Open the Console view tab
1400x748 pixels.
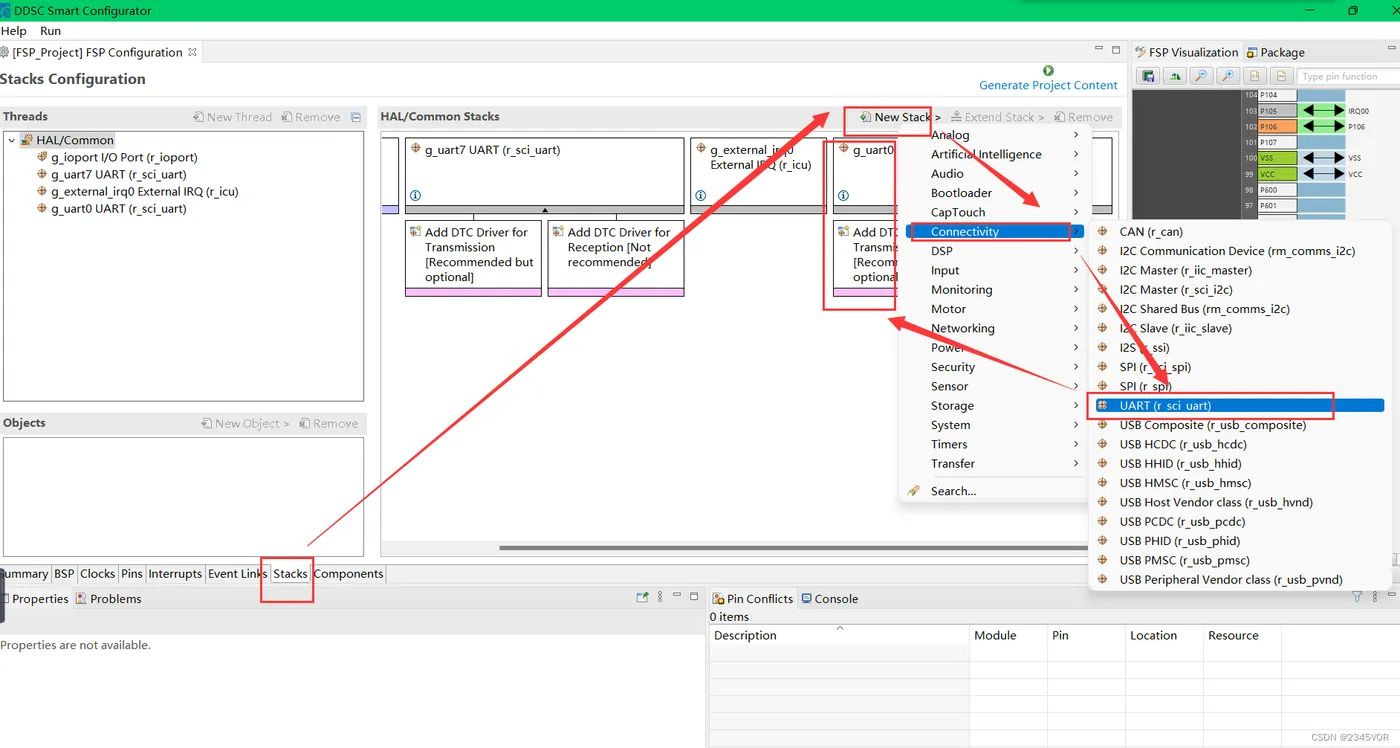(829, 599)
